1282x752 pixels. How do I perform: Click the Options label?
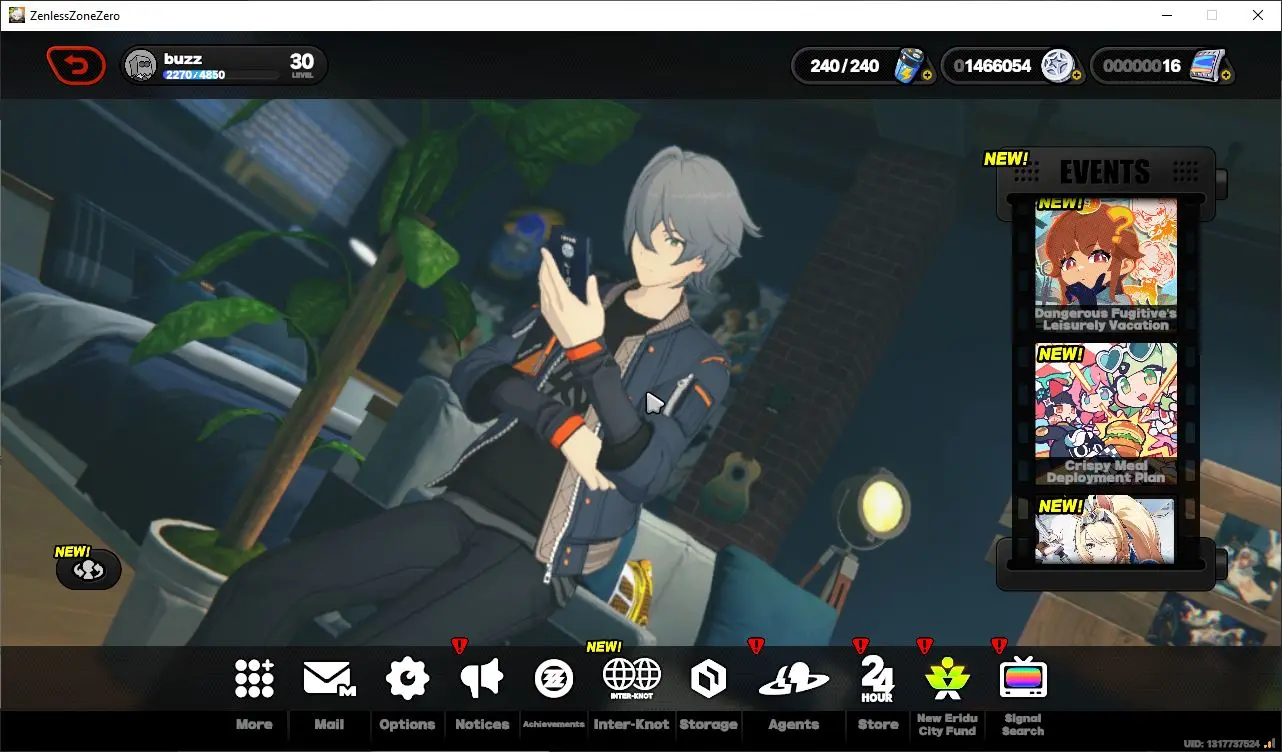pos(407,725)
